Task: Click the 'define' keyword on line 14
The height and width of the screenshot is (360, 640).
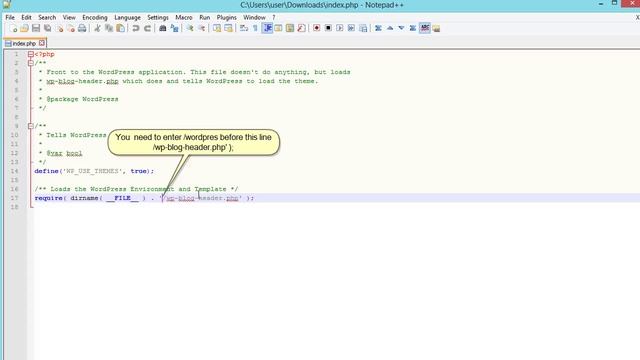Action: tap(47, 171)
